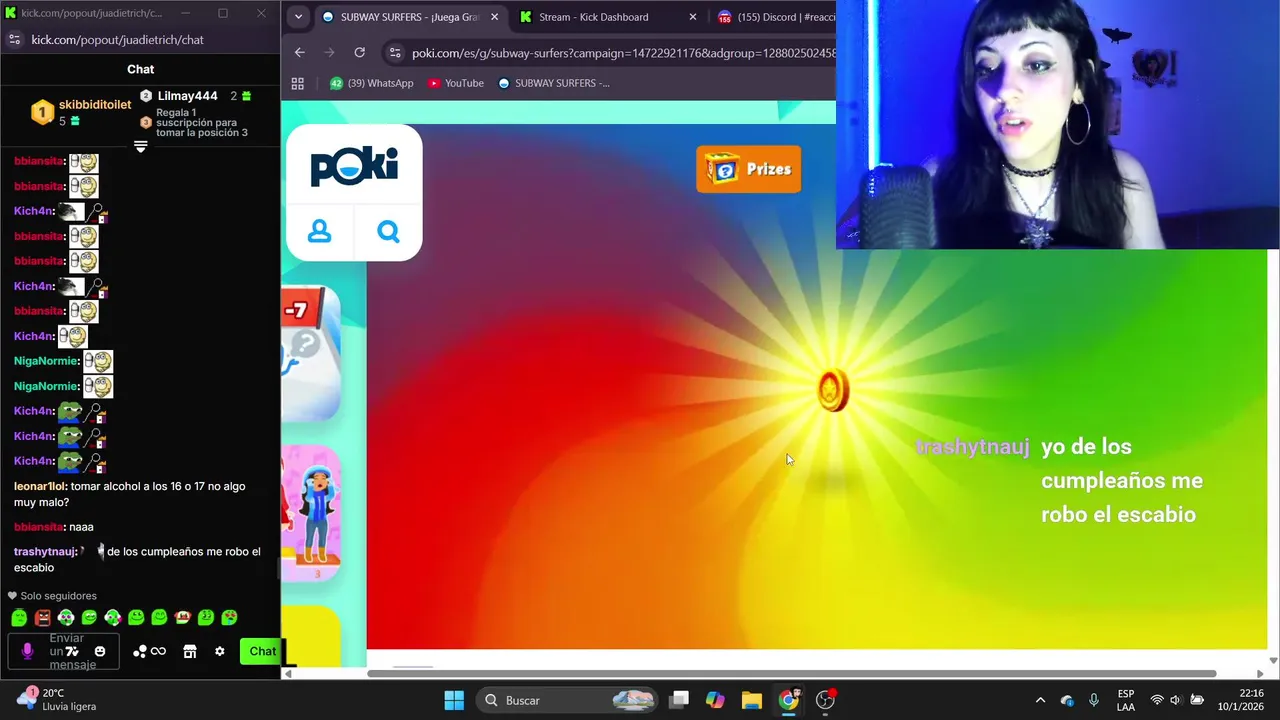This screenshot has width=1280, height=720.
Task: Open the WhatsApp bookmark
Action: (371, 83)
